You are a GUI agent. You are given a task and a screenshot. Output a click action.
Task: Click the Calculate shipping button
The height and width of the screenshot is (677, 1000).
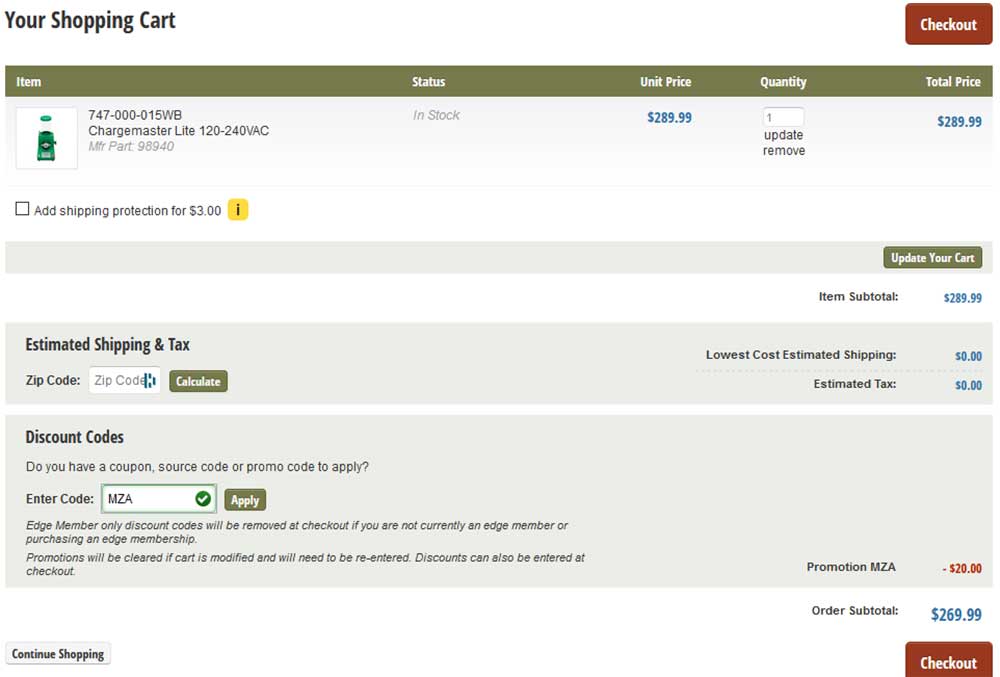[198, 381]
